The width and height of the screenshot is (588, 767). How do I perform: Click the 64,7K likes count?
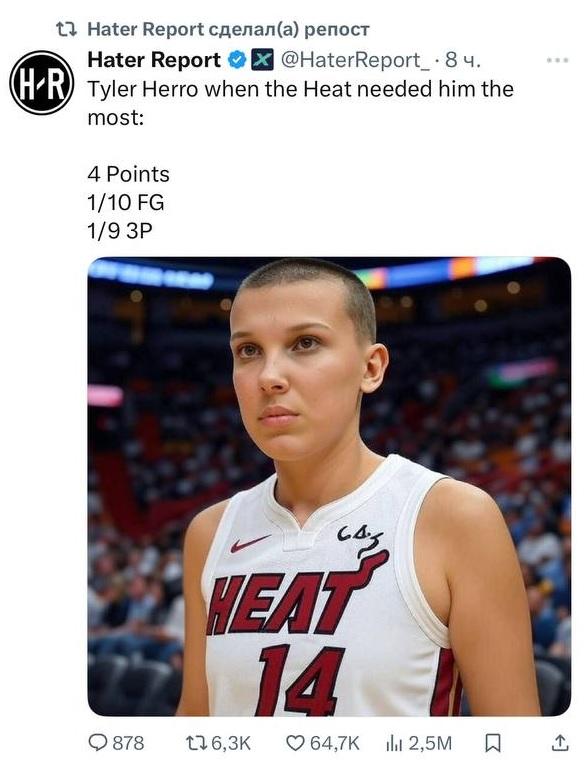[x=335, y=743]
